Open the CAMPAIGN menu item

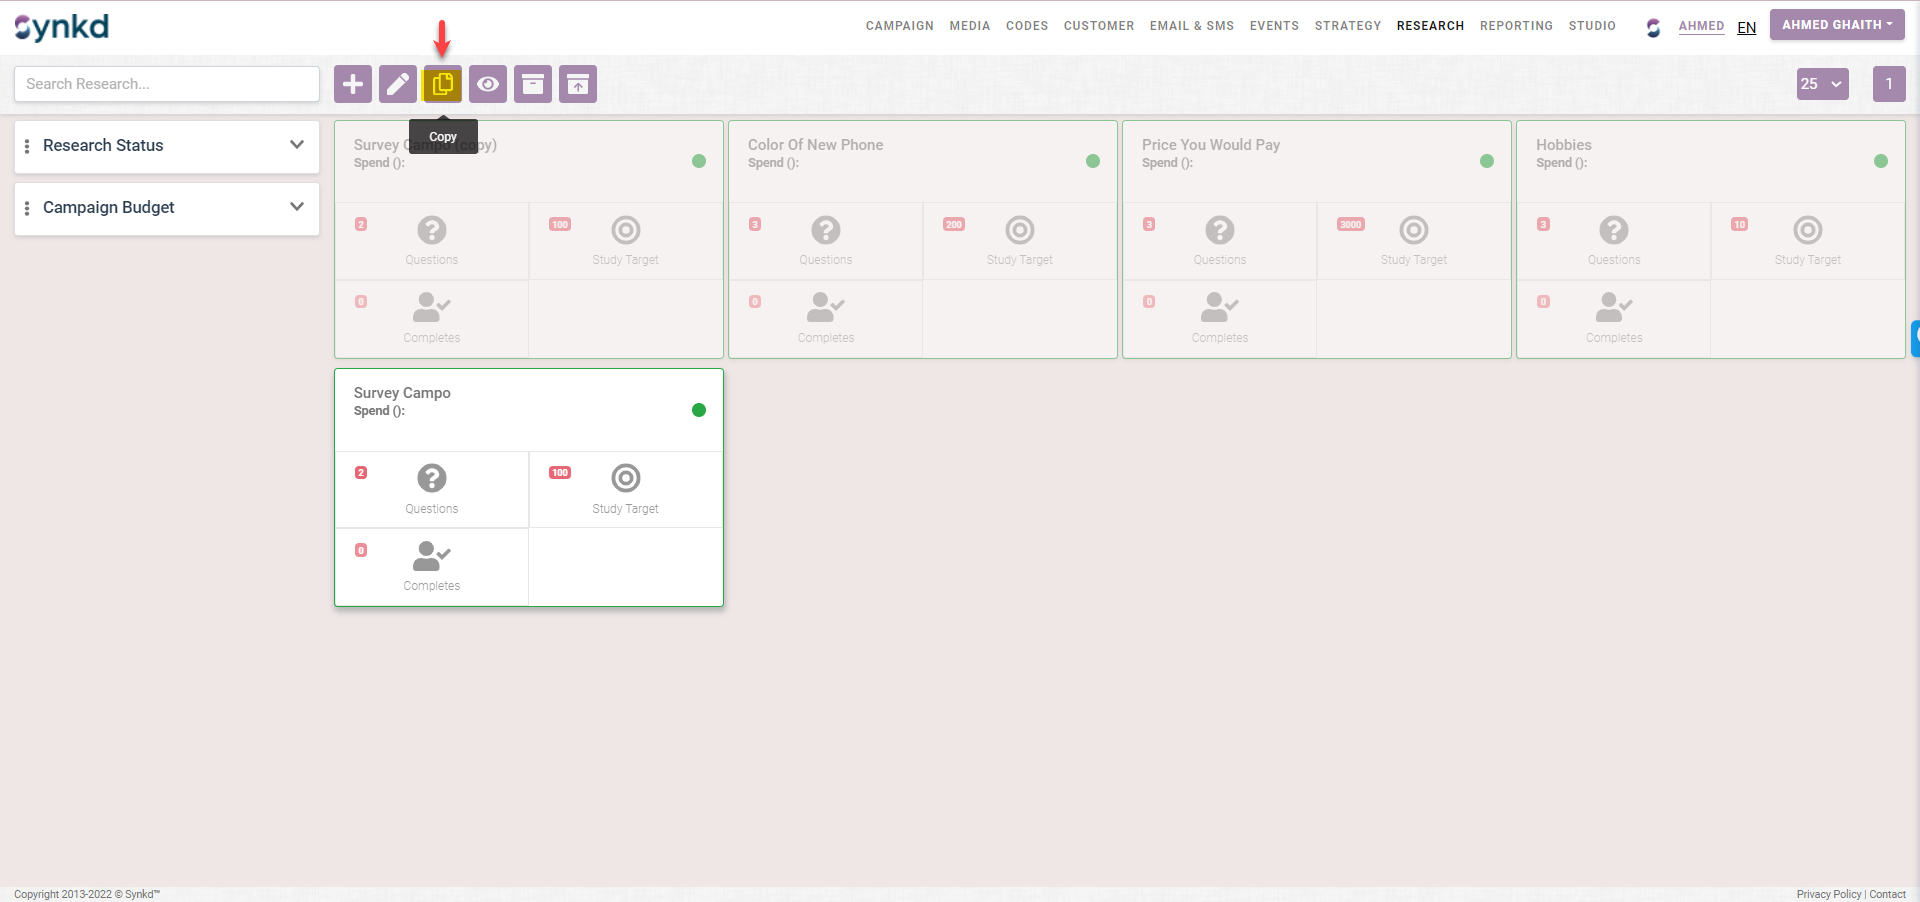coord(899,26)
